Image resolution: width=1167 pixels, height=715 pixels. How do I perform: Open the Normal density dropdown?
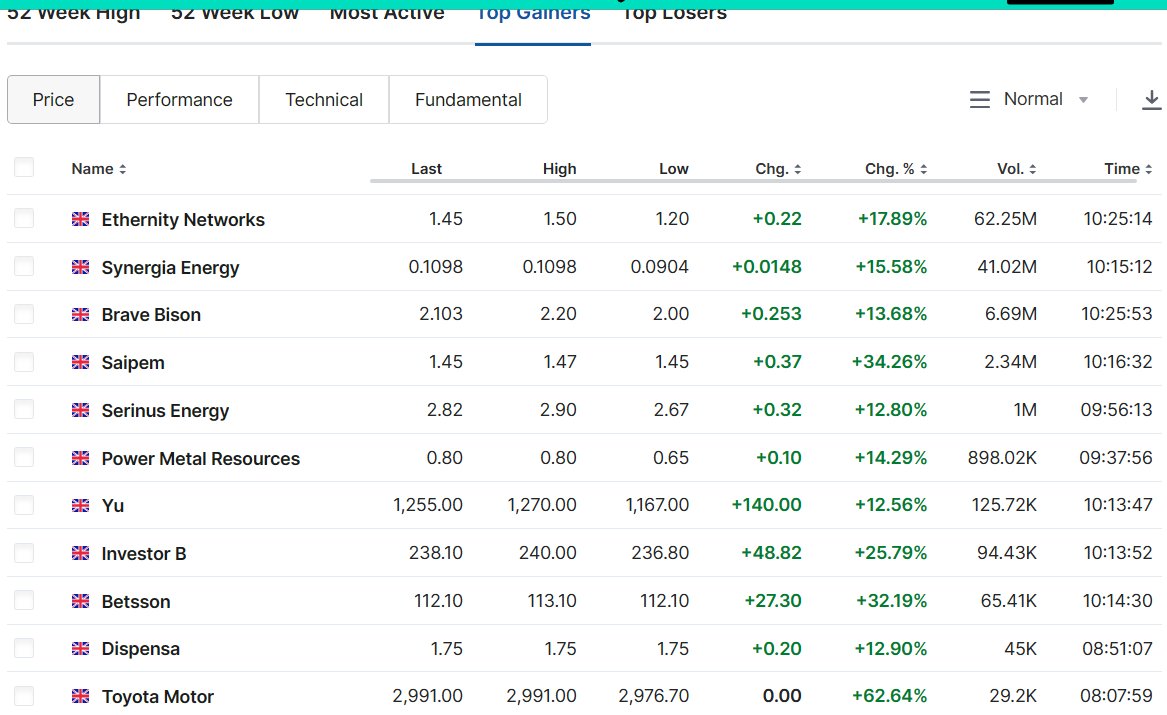(x=1030, y=99)
